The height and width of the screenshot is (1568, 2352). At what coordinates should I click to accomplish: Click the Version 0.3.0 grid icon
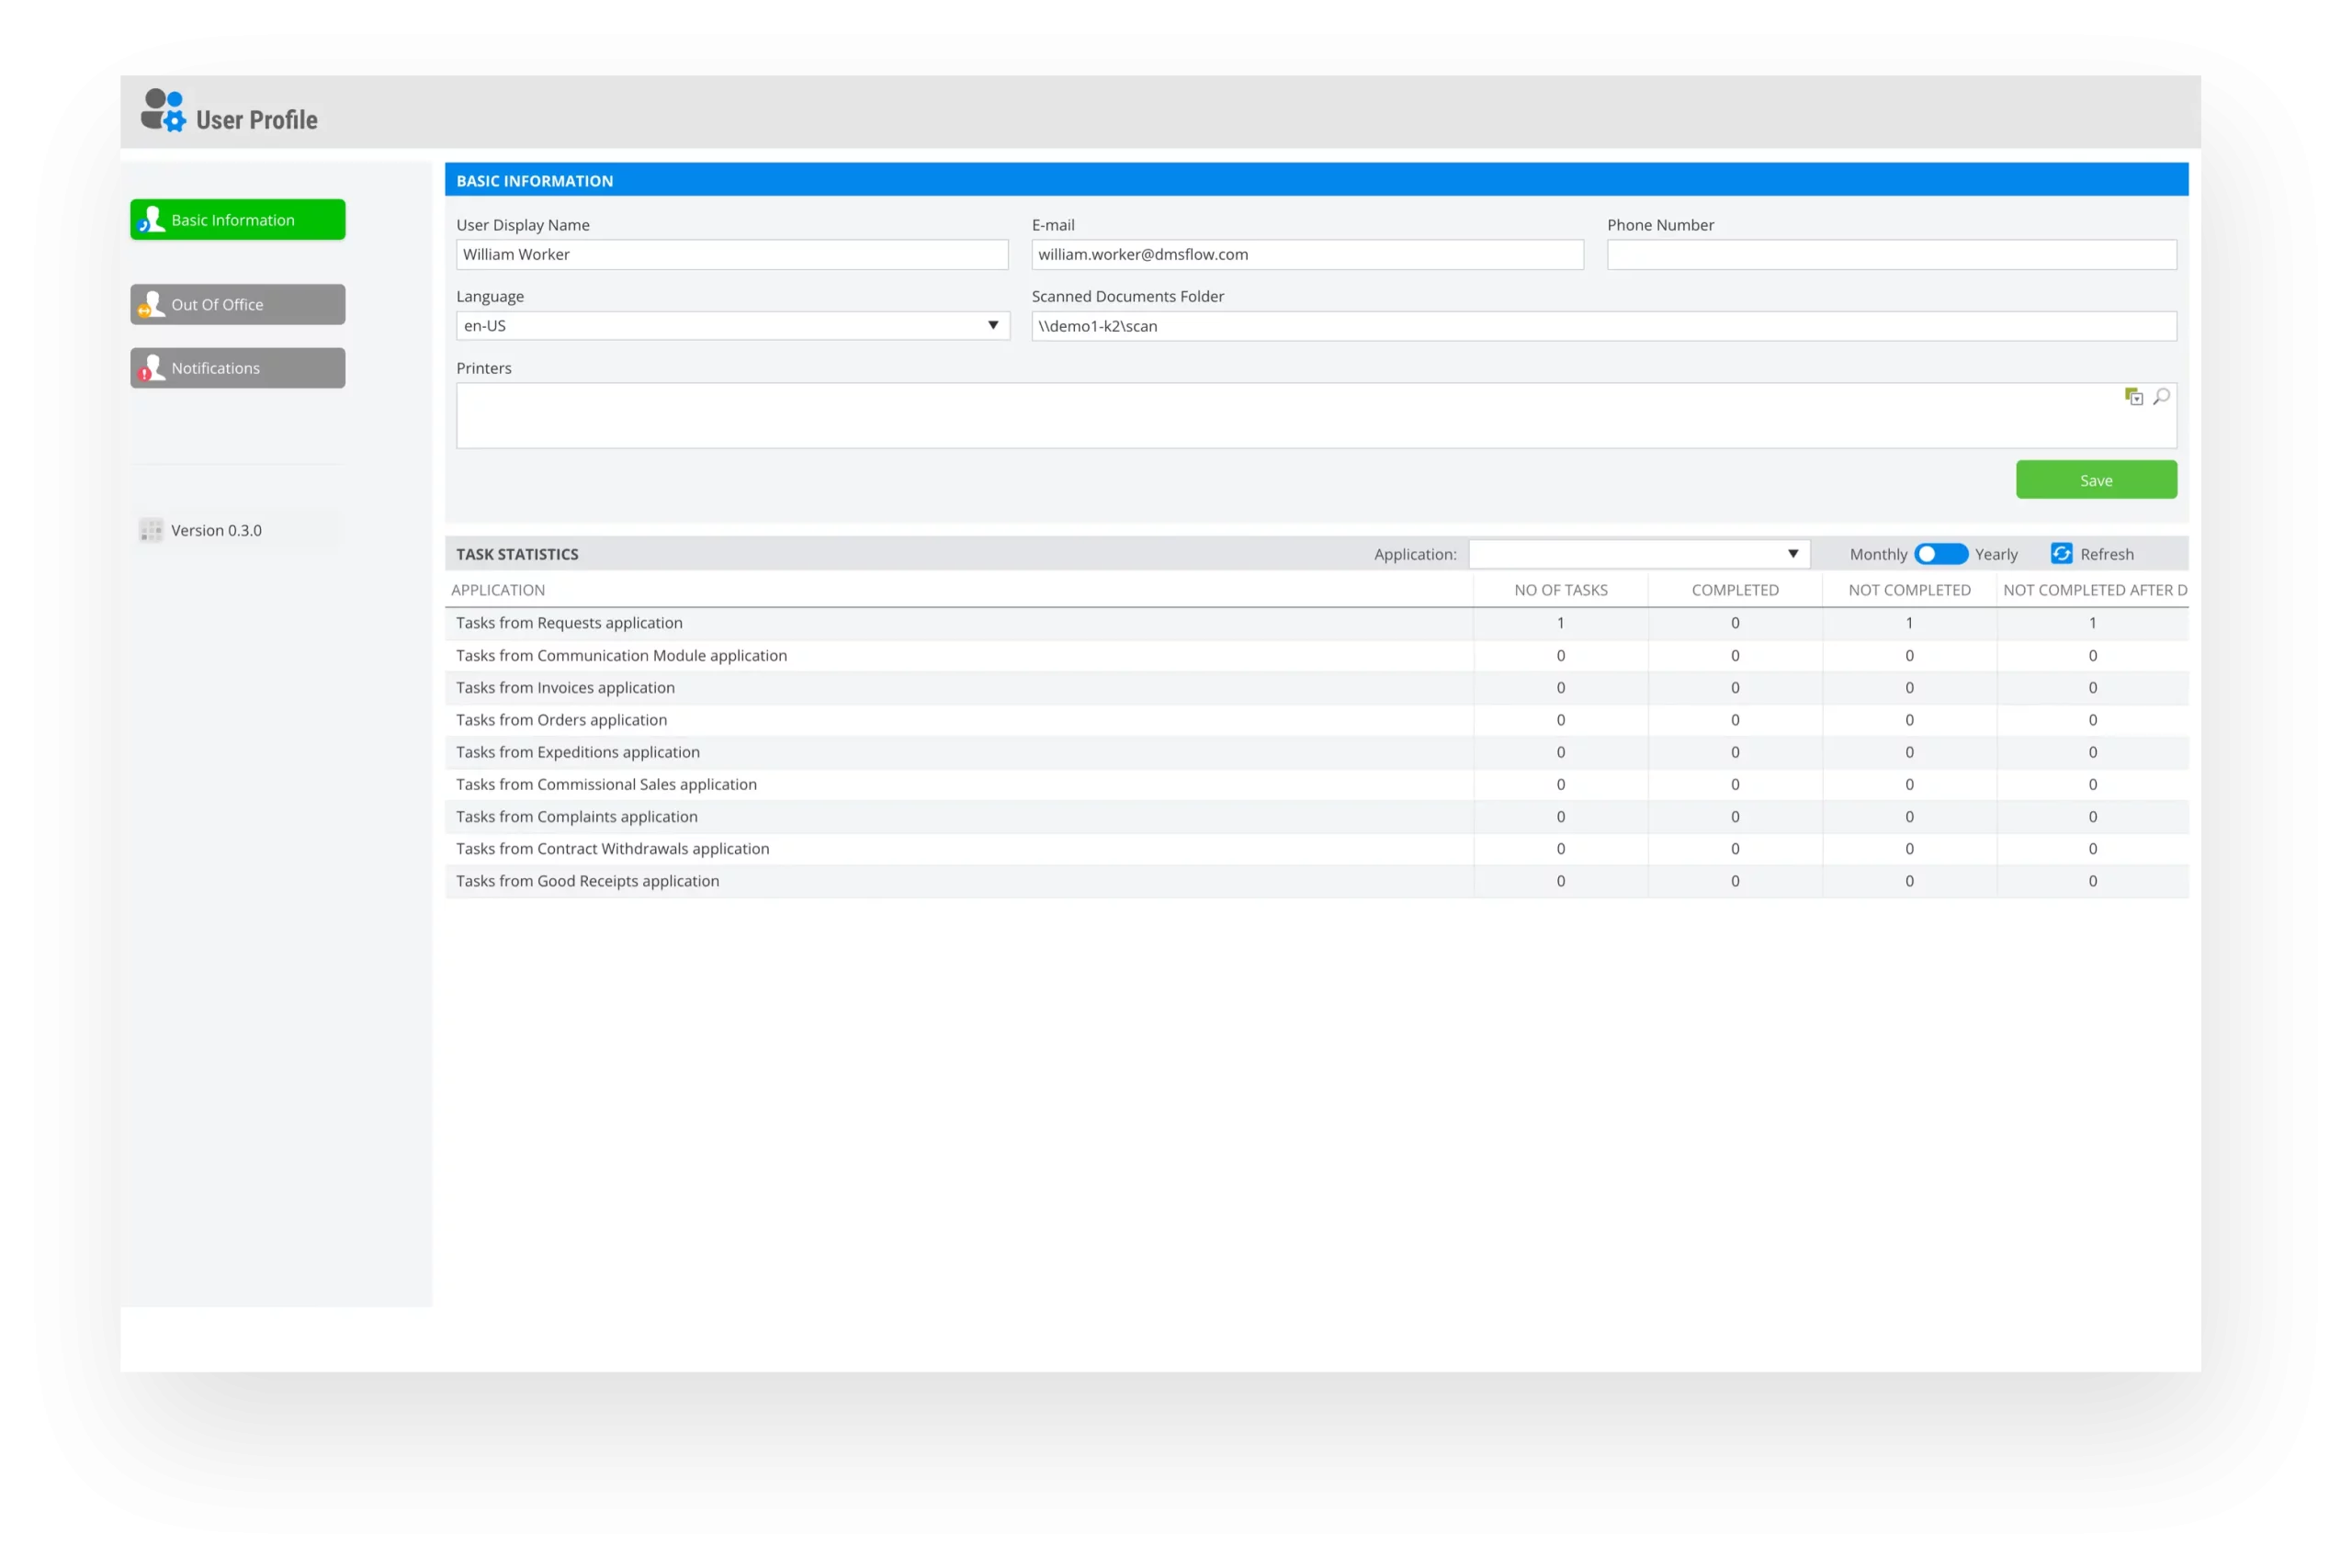coord(151,530)
